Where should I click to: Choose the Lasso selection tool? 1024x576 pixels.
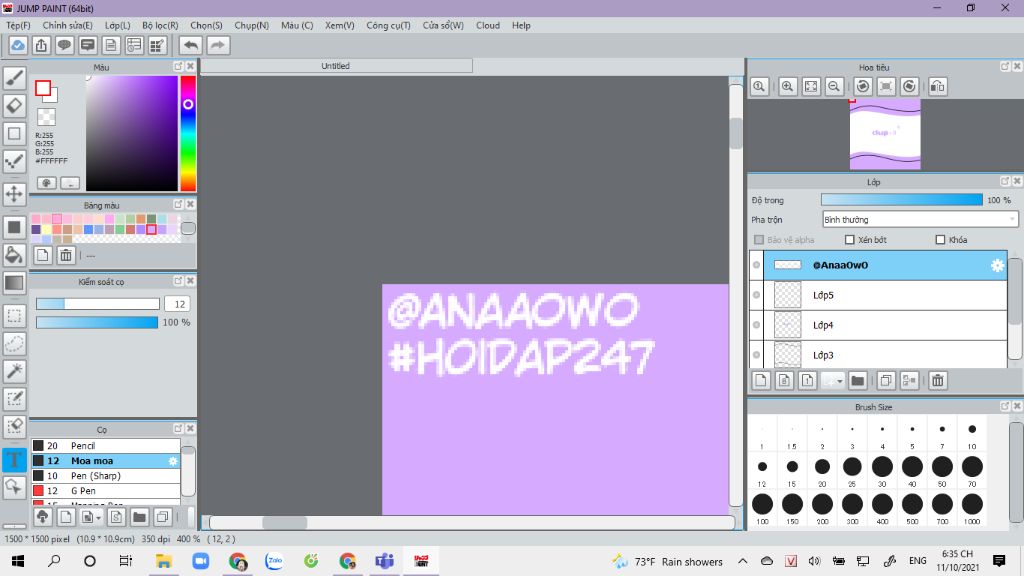[14, 344]
